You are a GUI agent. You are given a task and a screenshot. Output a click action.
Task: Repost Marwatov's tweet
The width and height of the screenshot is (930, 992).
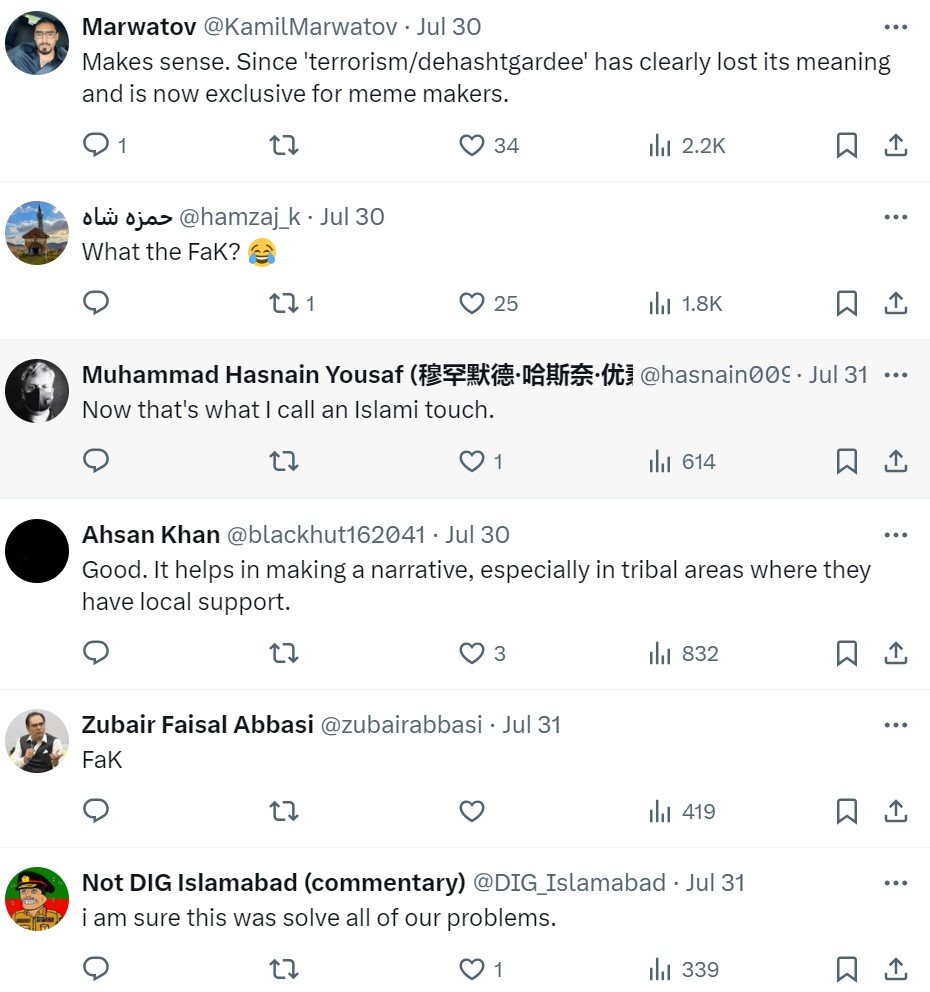[x=284, y=145]
